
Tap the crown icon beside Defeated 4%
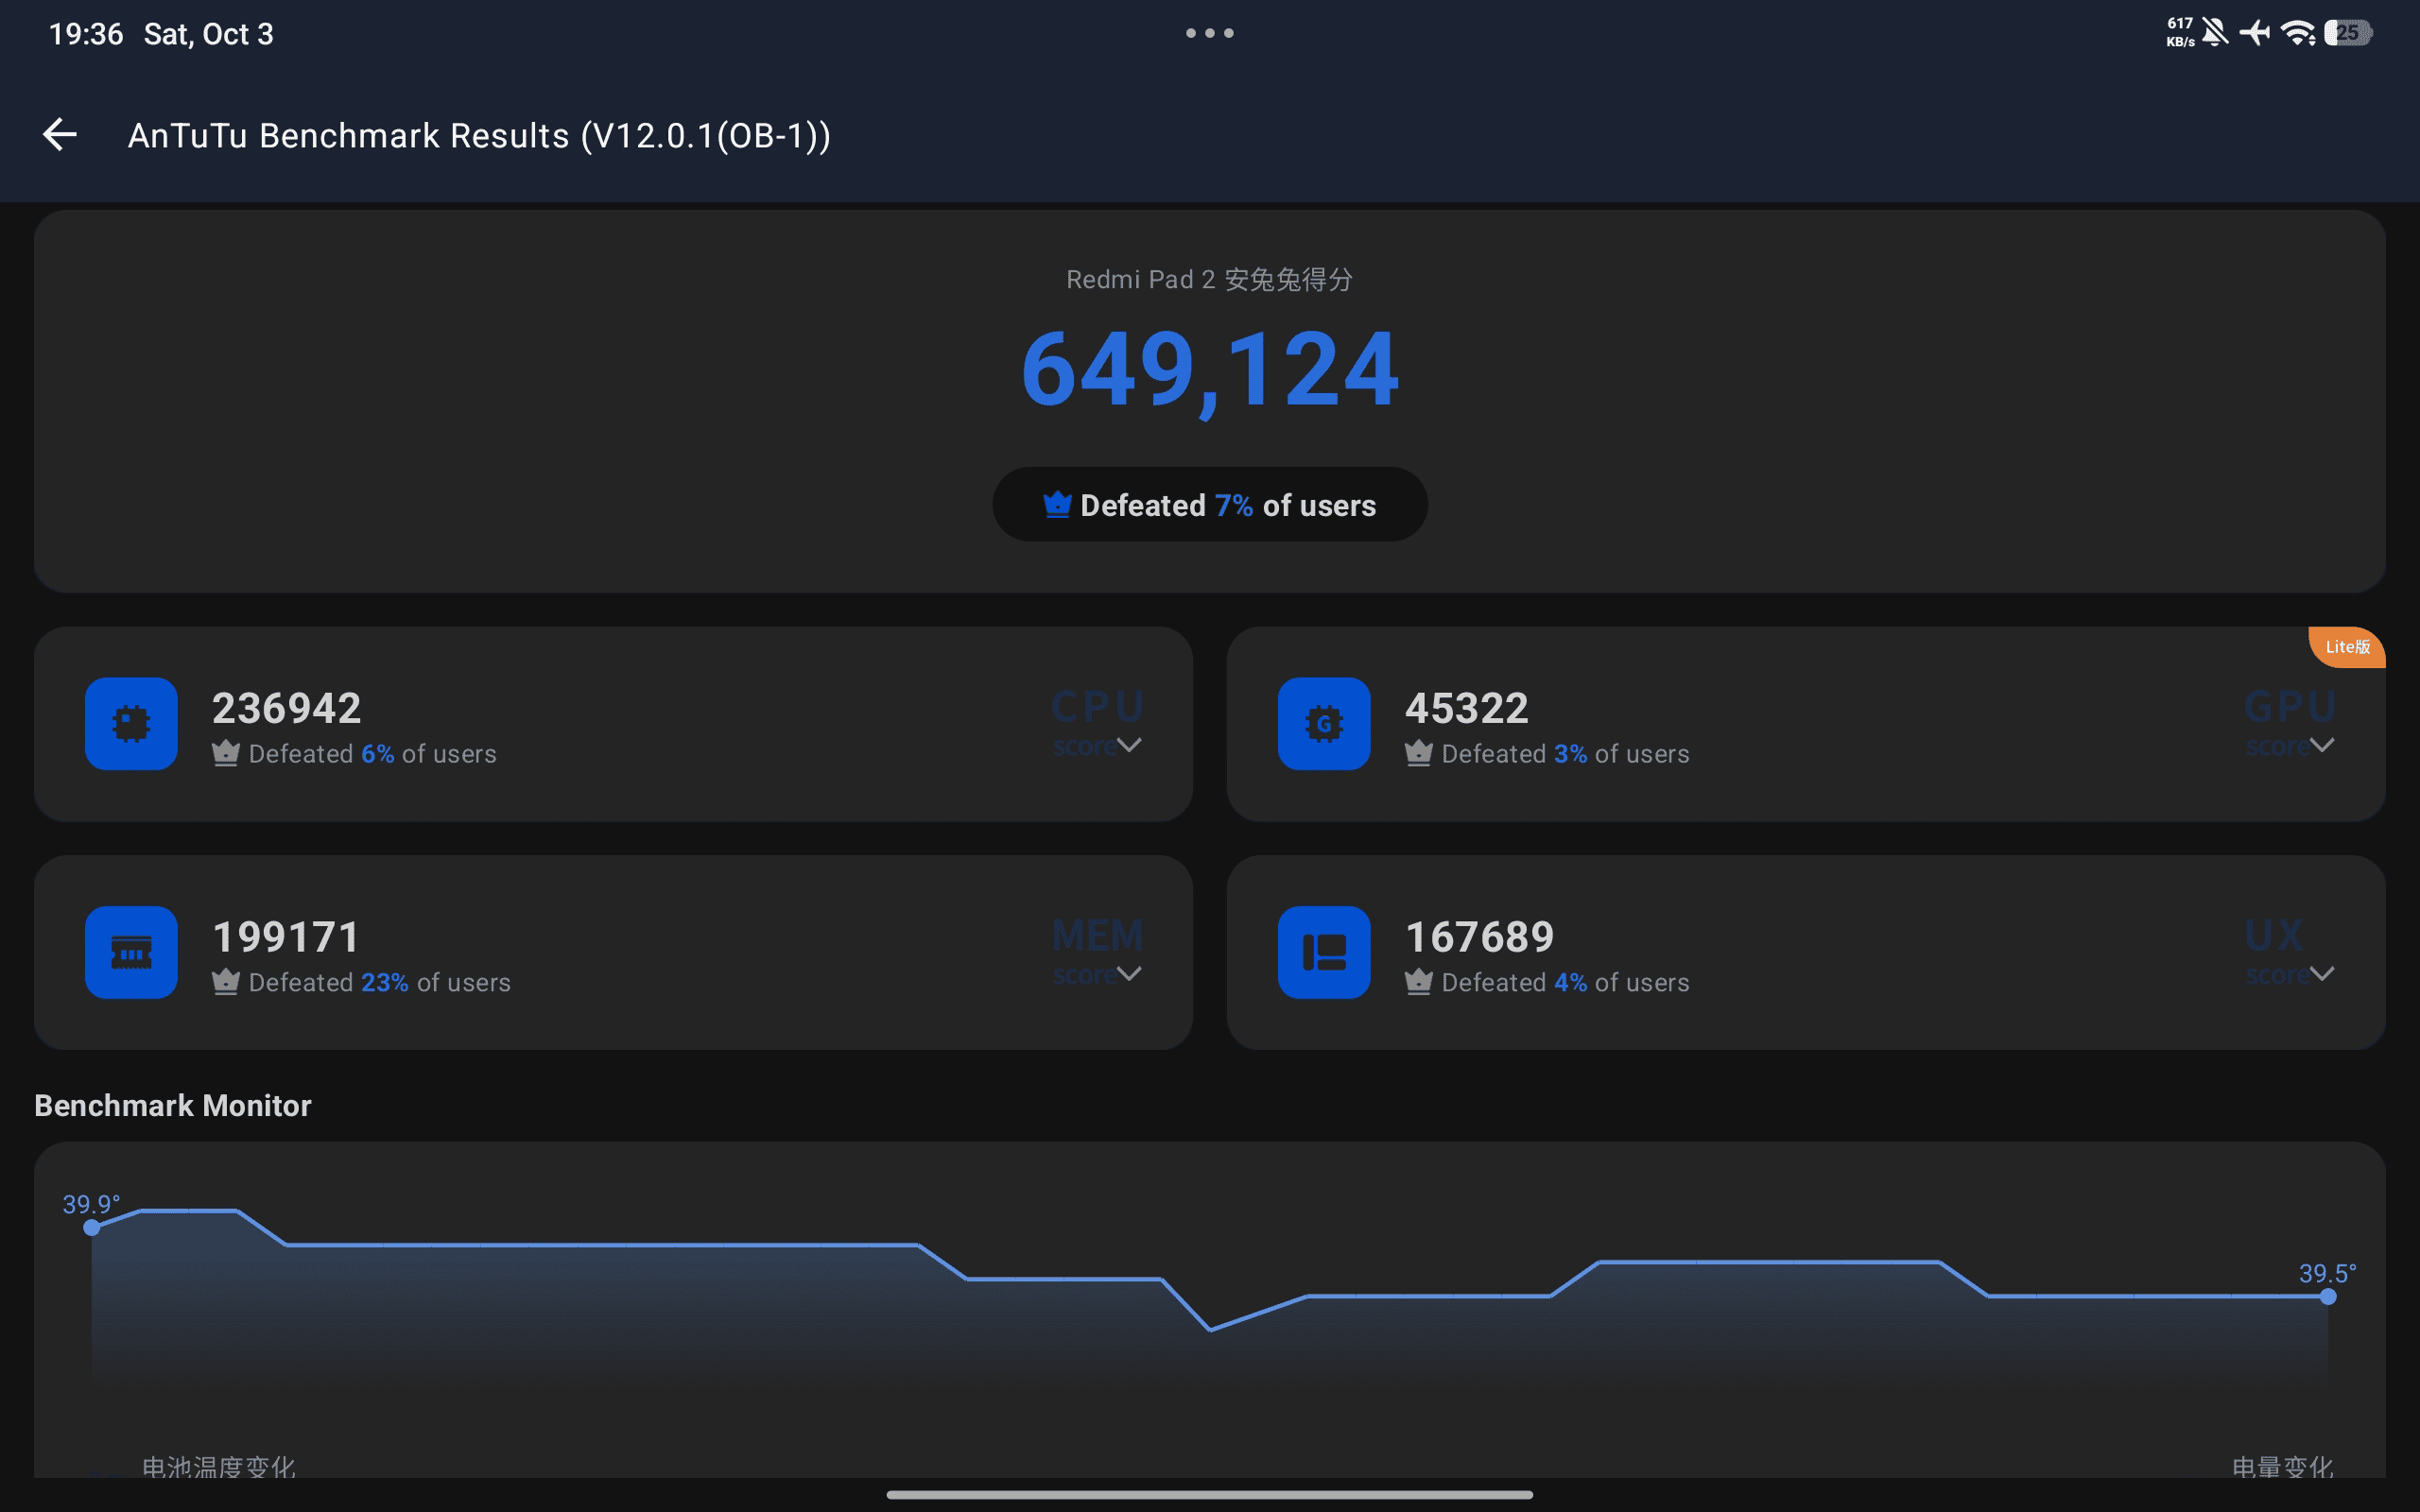(1419, 982)
